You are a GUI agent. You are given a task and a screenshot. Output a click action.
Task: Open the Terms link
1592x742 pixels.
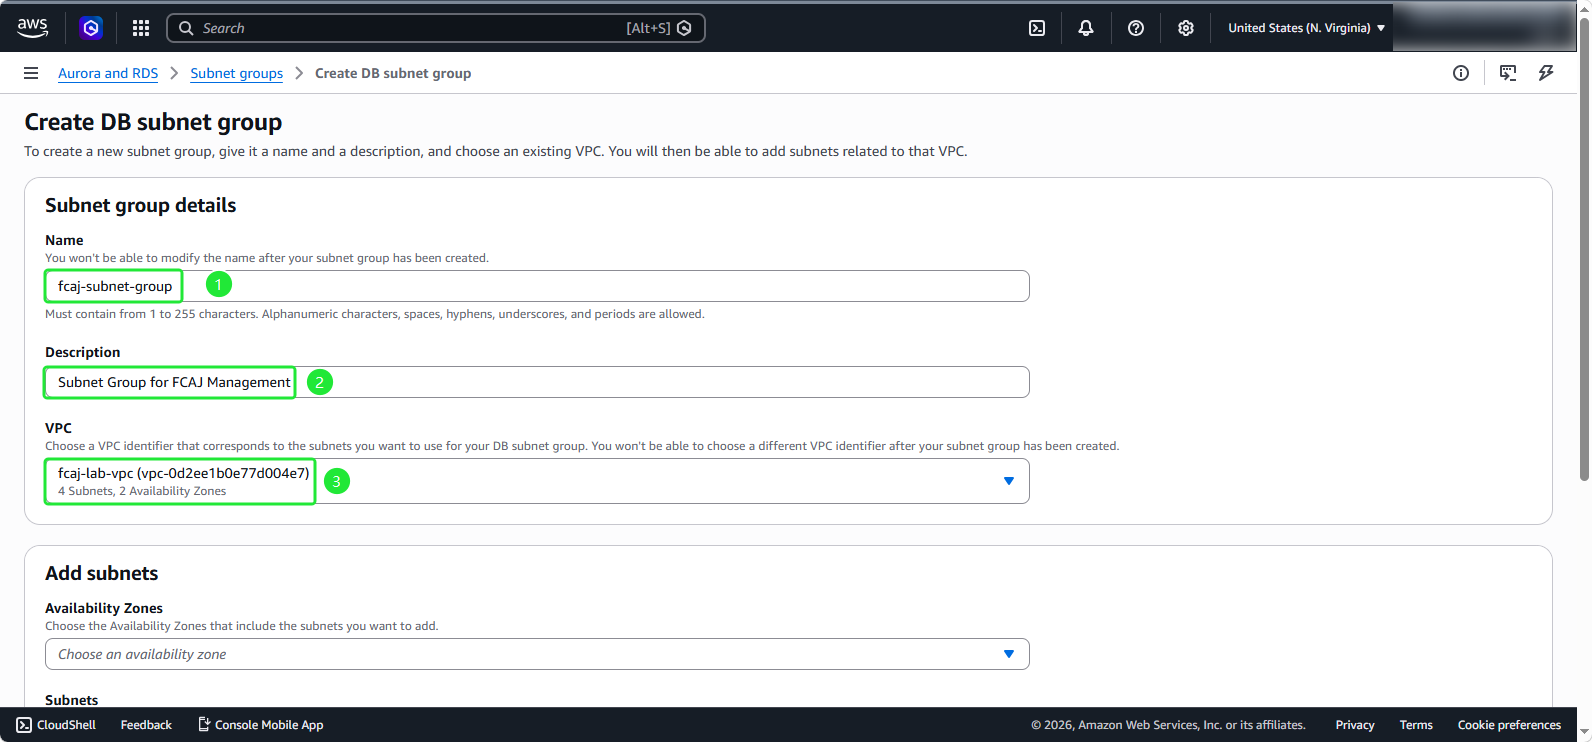coord(1416,725)
